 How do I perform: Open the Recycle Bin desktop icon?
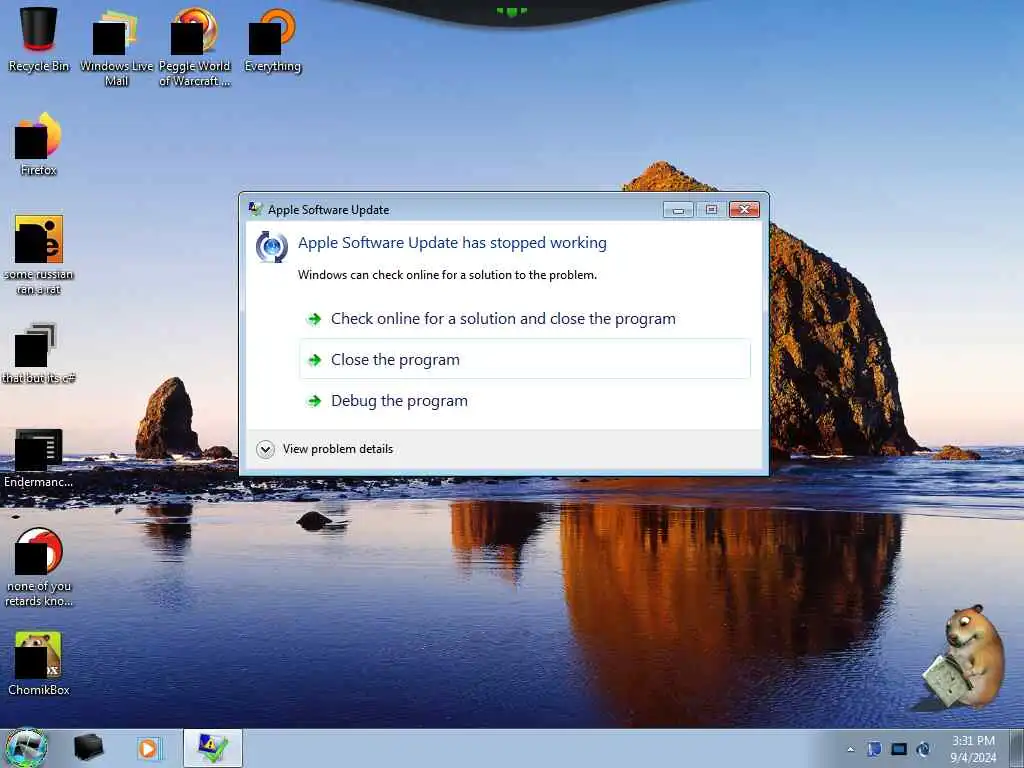(x=39, y=39)
